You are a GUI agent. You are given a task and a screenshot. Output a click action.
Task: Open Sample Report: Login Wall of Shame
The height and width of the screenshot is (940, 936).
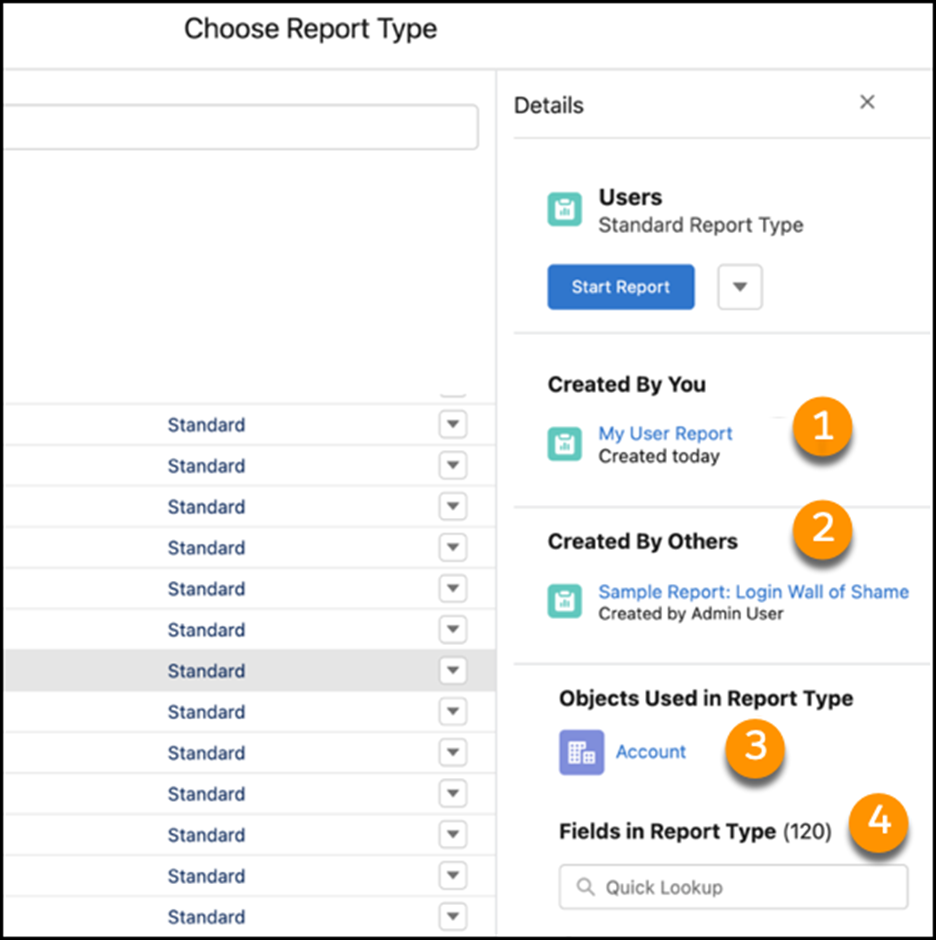click(x=753, y=592)
